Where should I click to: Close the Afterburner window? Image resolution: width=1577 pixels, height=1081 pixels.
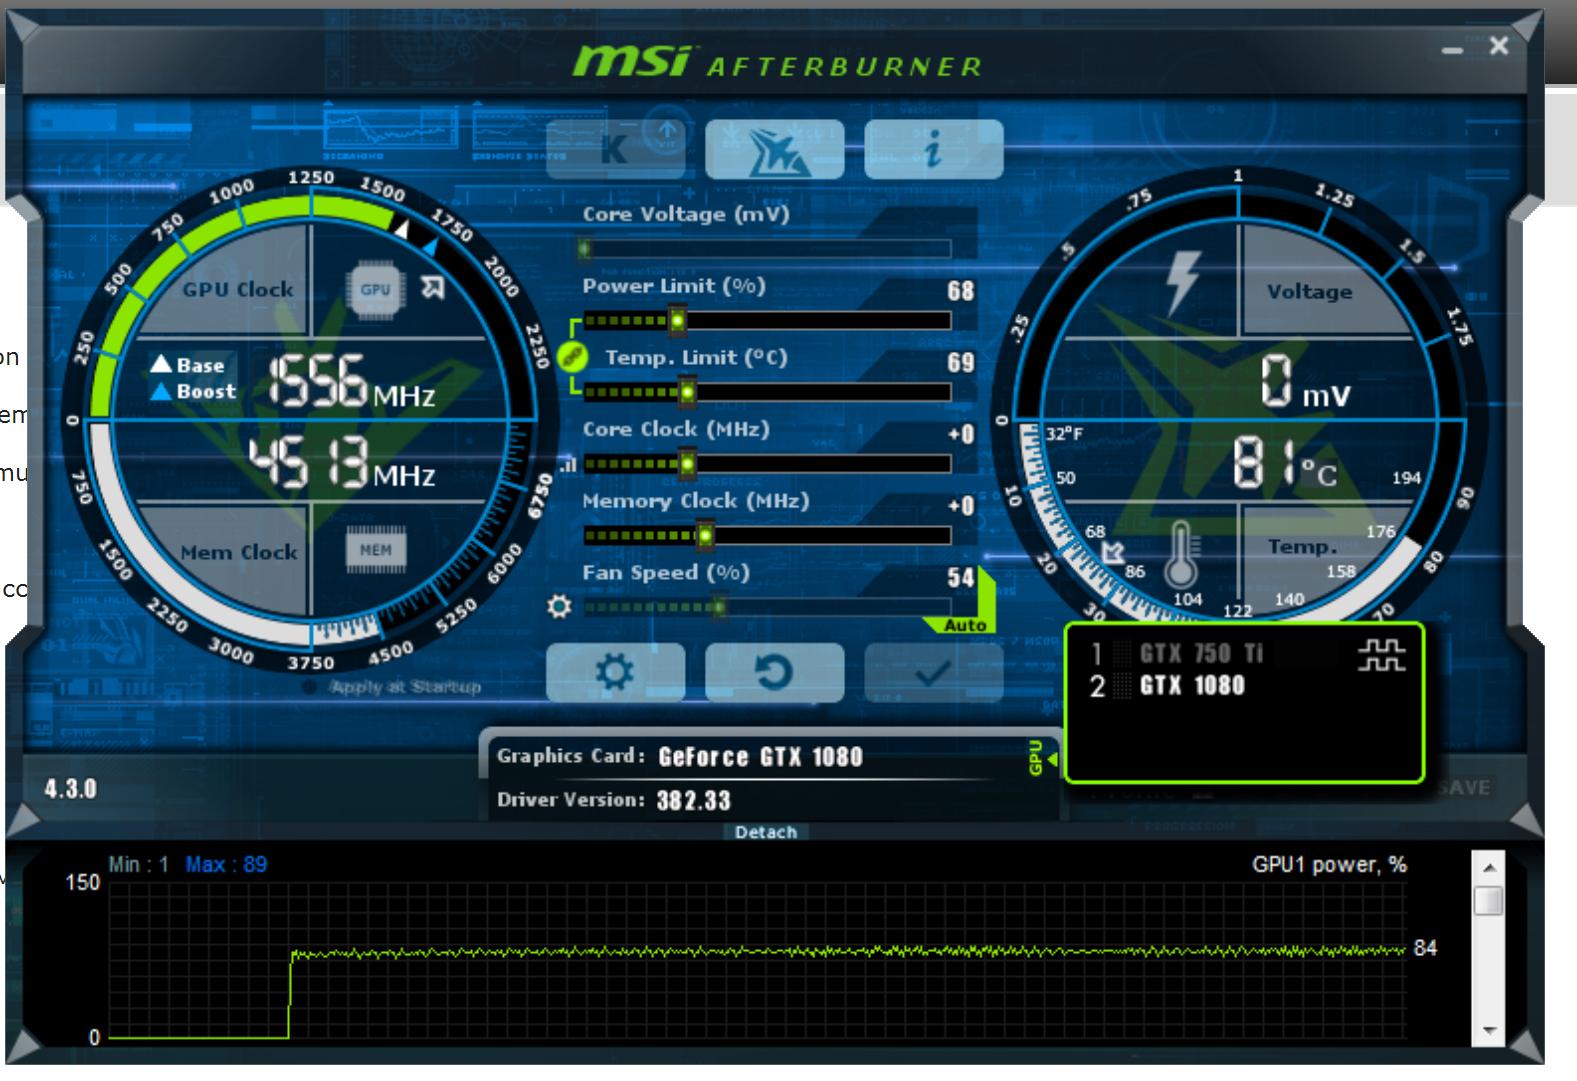coord(1498,45)
